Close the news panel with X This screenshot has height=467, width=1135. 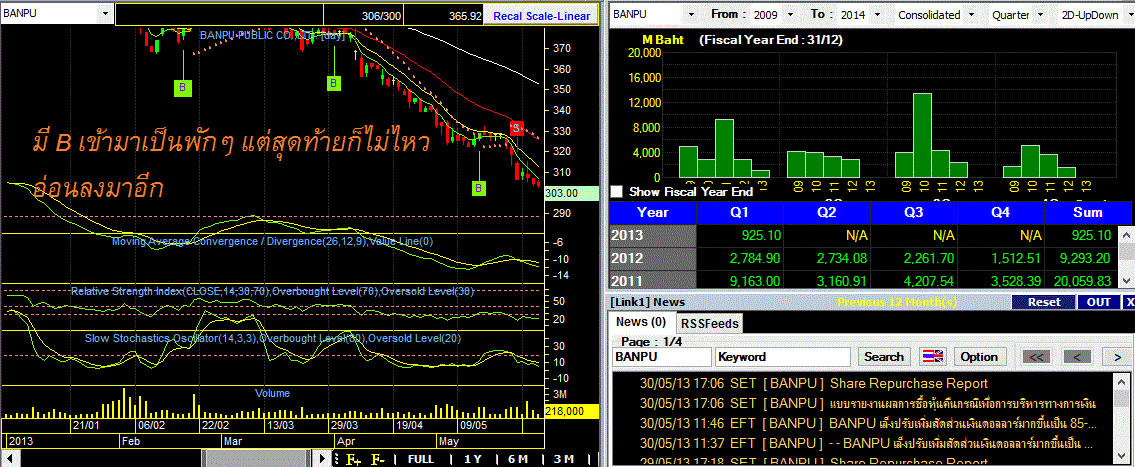1128,302
